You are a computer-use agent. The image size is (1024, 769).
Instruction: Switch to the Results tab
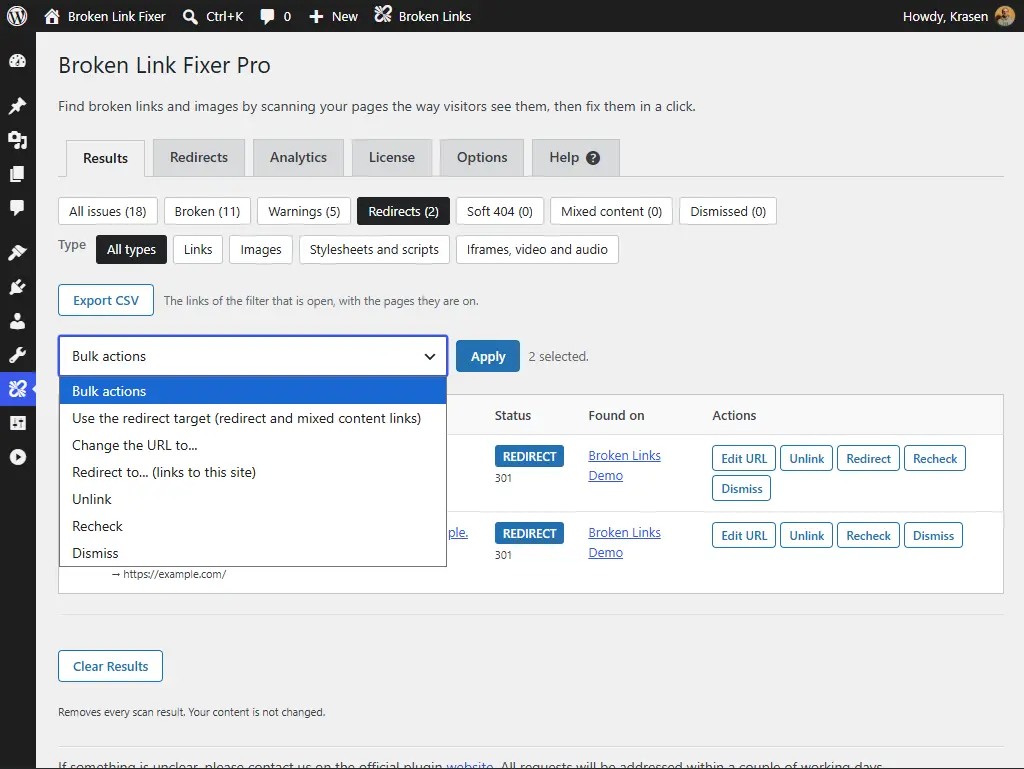click(105, 158)
